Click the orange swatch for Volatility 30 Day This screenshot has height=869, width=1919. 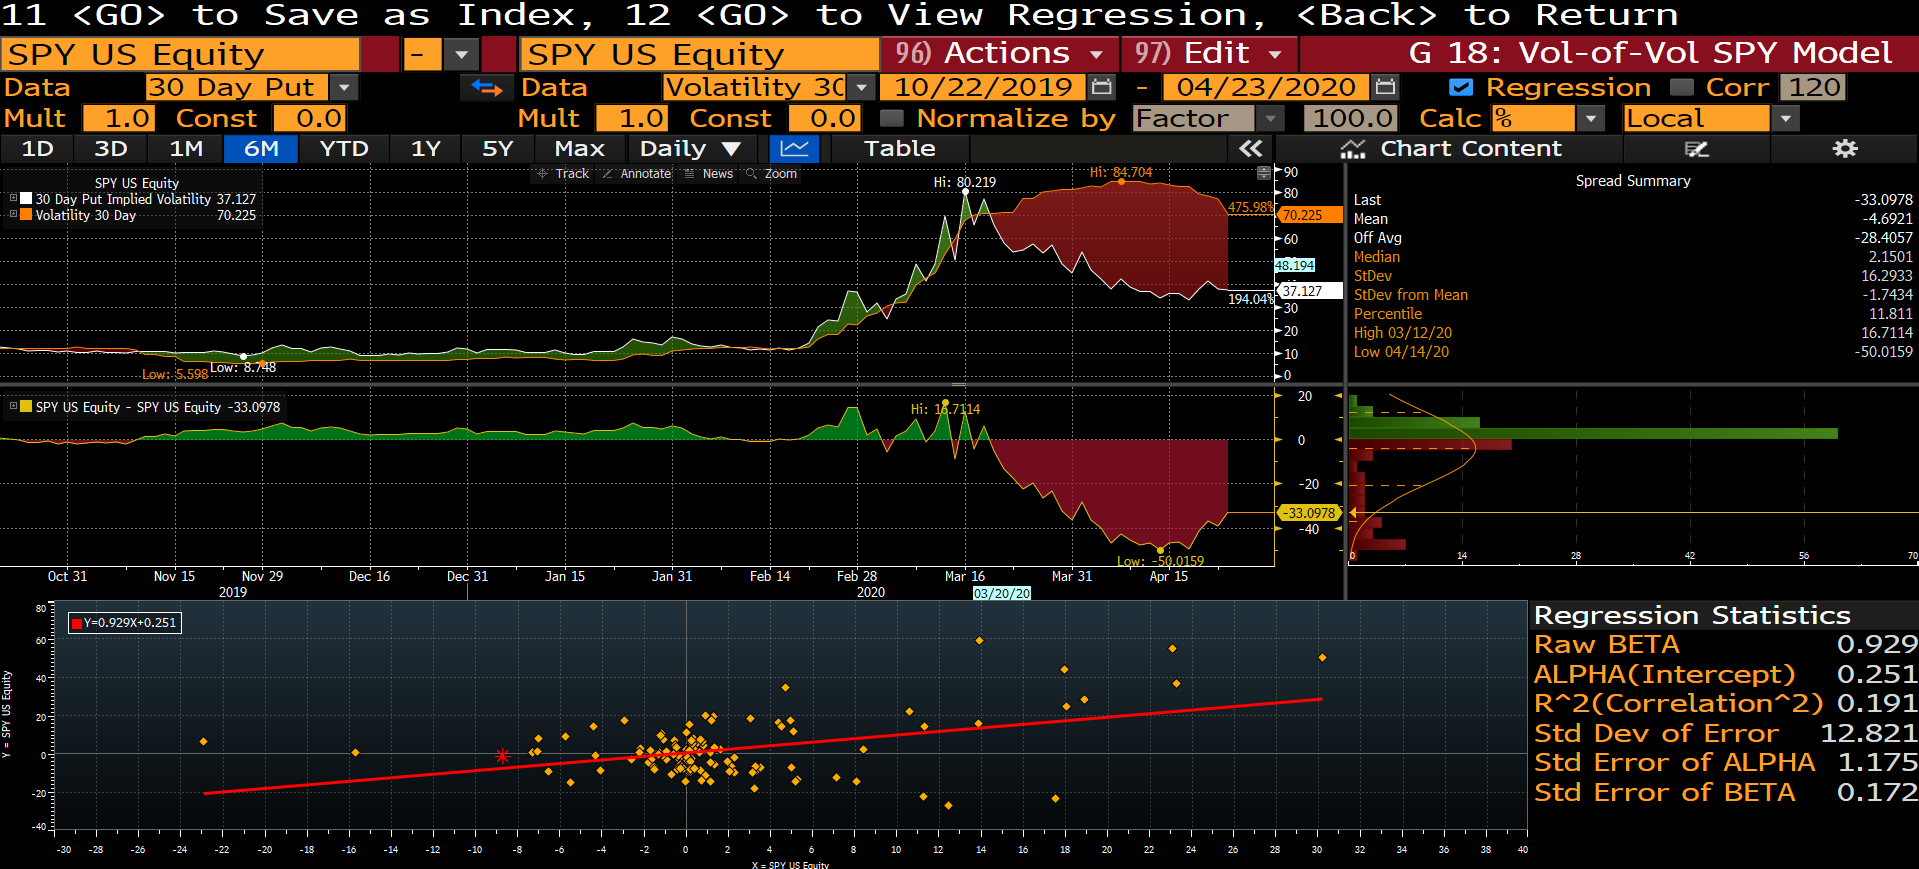(26, 214)
